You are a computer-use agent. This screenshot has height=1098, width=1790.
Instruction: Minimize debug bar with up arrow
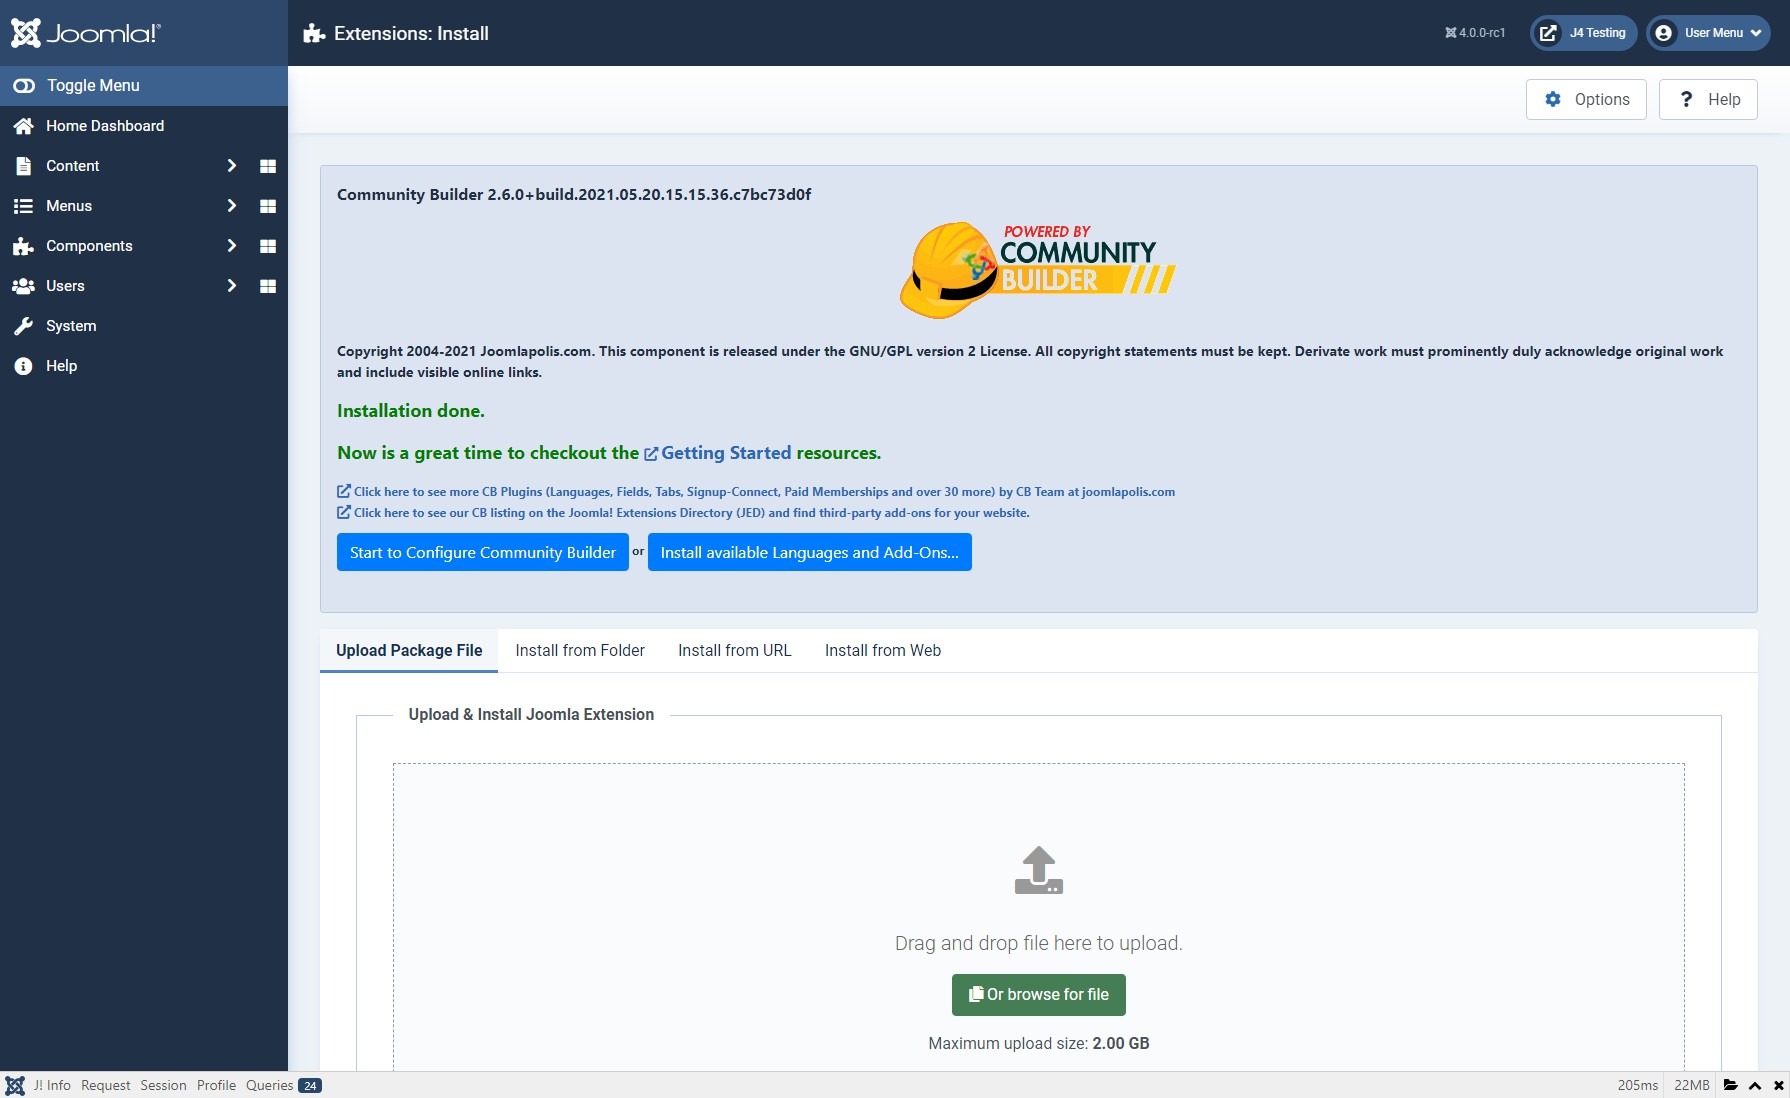[x=1755, y=1085]
